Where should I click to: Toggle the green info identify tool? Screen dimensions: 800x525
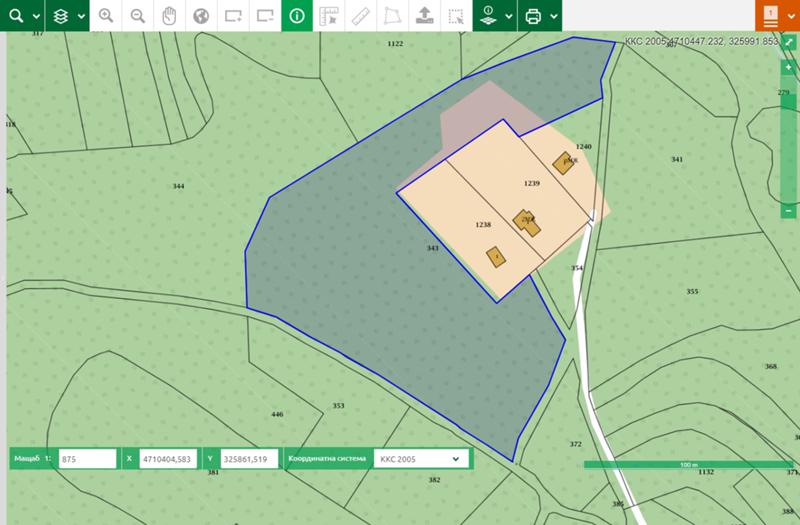click(297, 16)
